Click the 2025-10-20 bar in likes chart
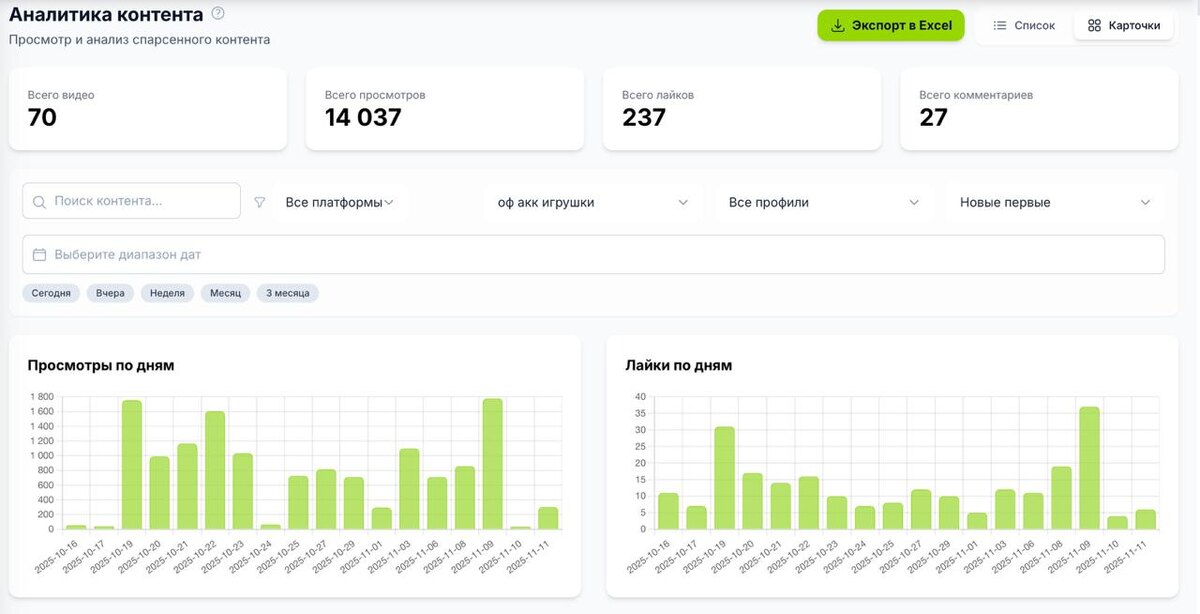Viewport: 1200px width, 614px height. tap(752, 501)
